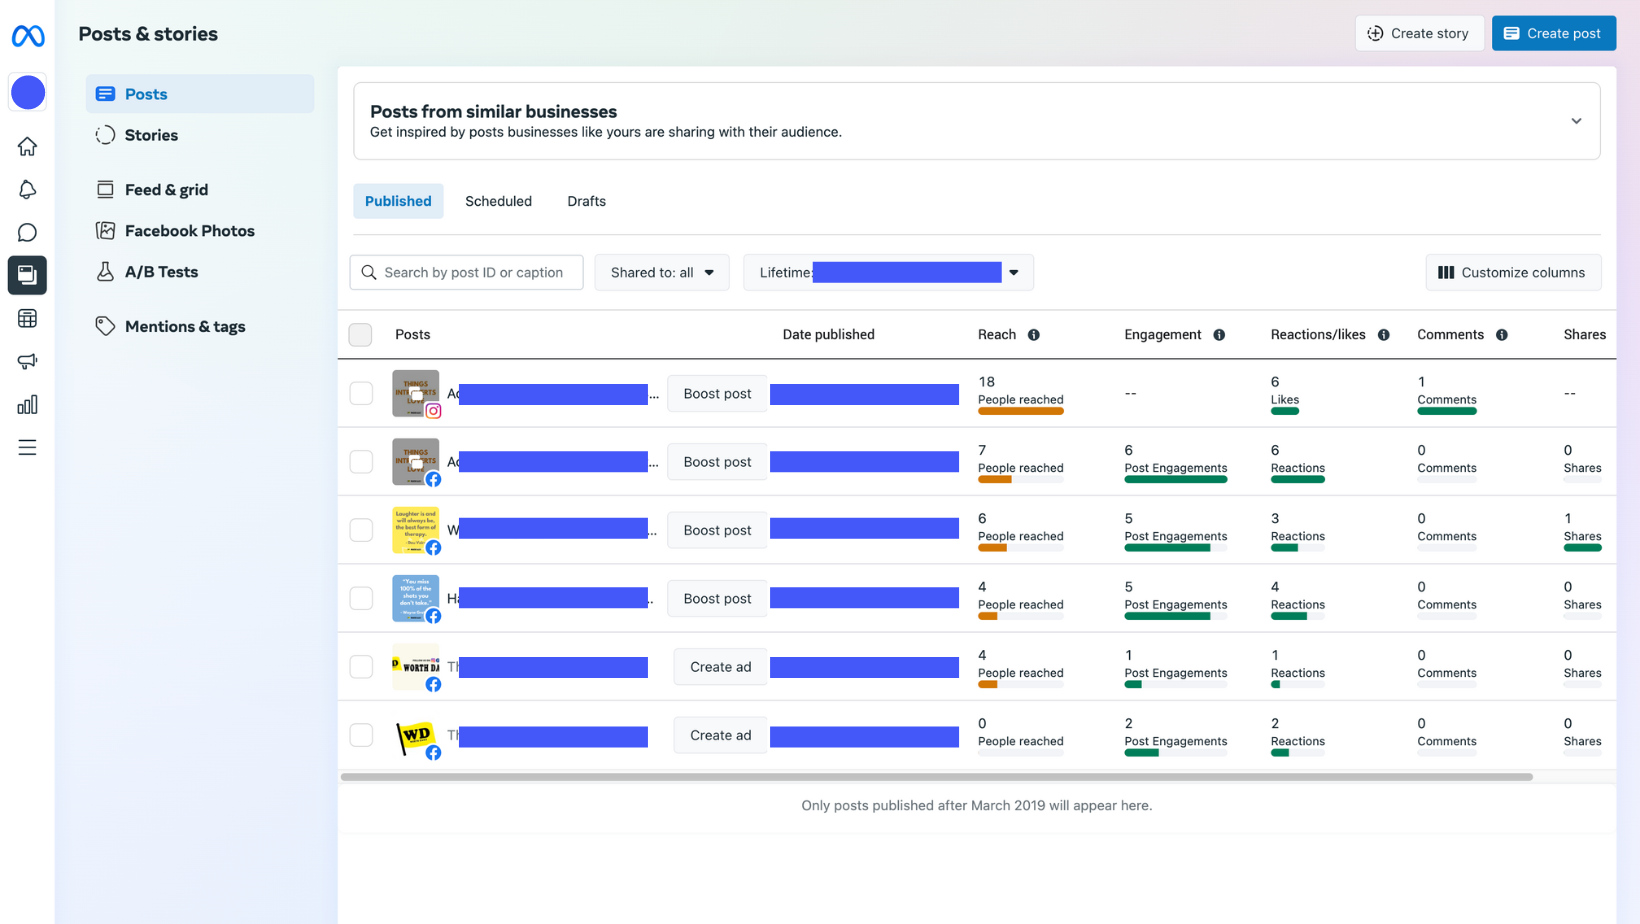The width and height of the screenshot is (1640, 924).
Task: Click the Customize columns button
Action: pyautogui.click(x=1513, y=272)
